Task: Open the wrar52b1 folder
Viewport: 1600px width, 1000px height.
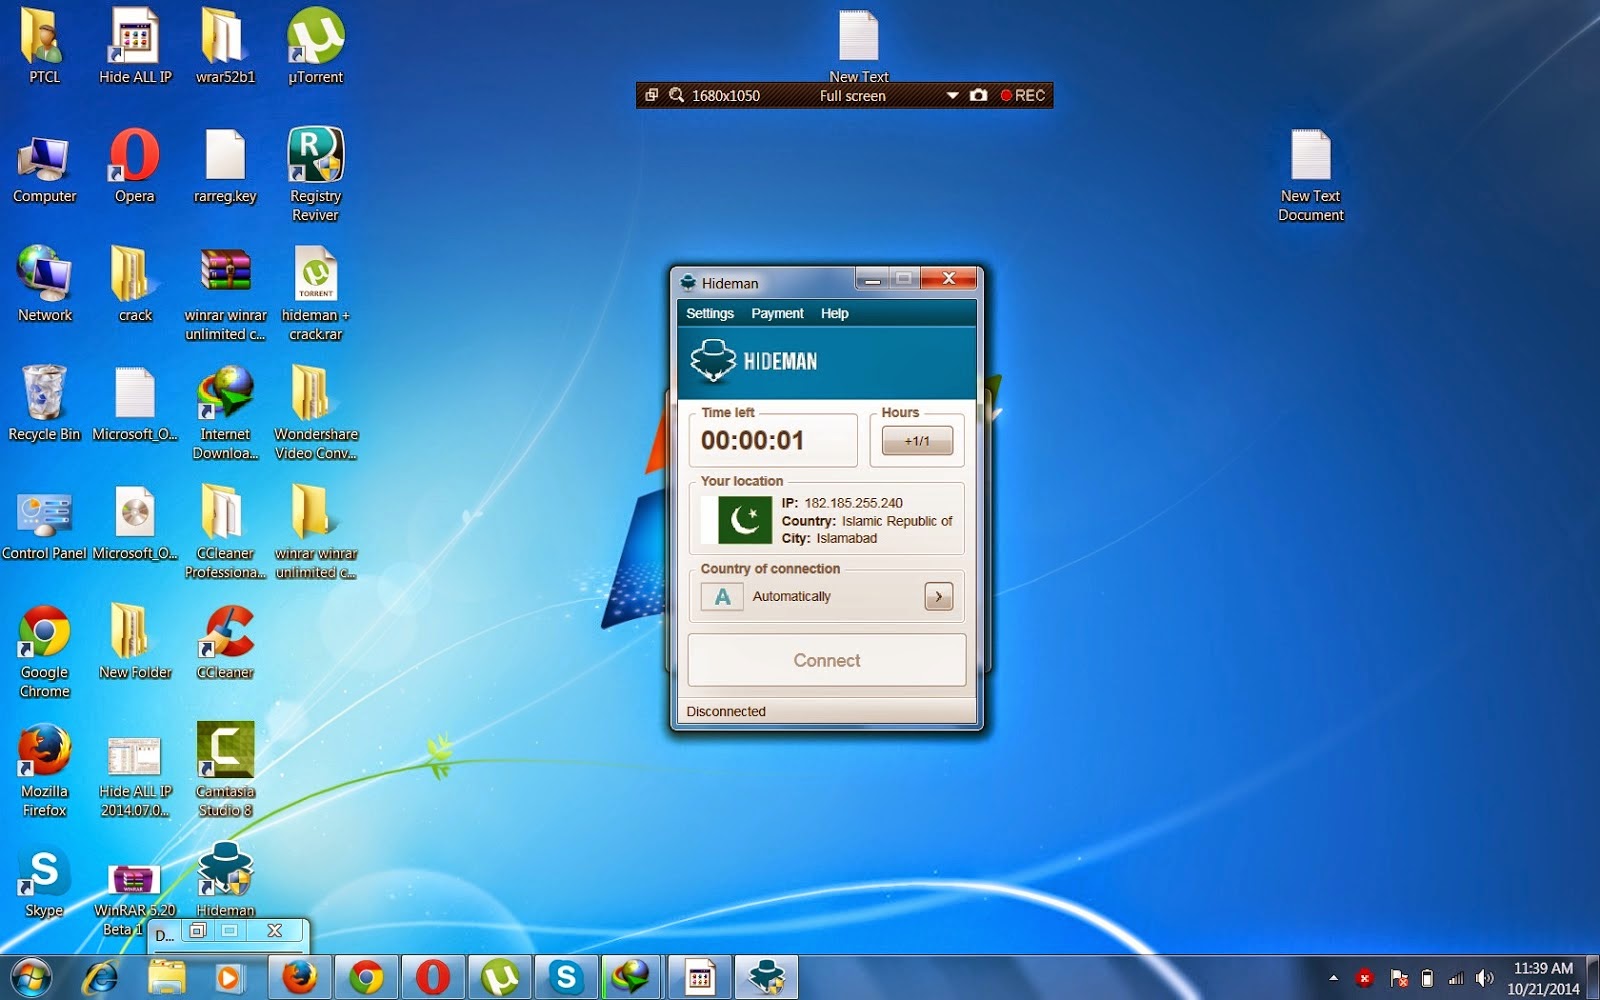Action: [x=225, y=45]
